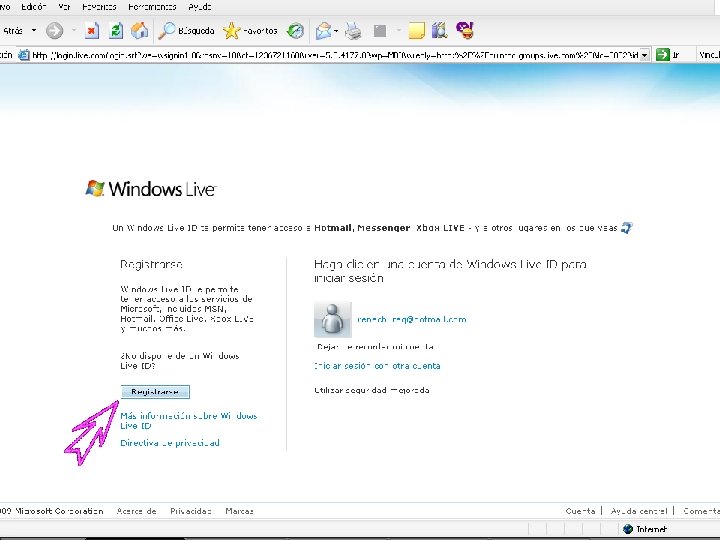Screen dimensions: 720x540
Task: Open the Mail envelope icon
Action: click(323, 31)
